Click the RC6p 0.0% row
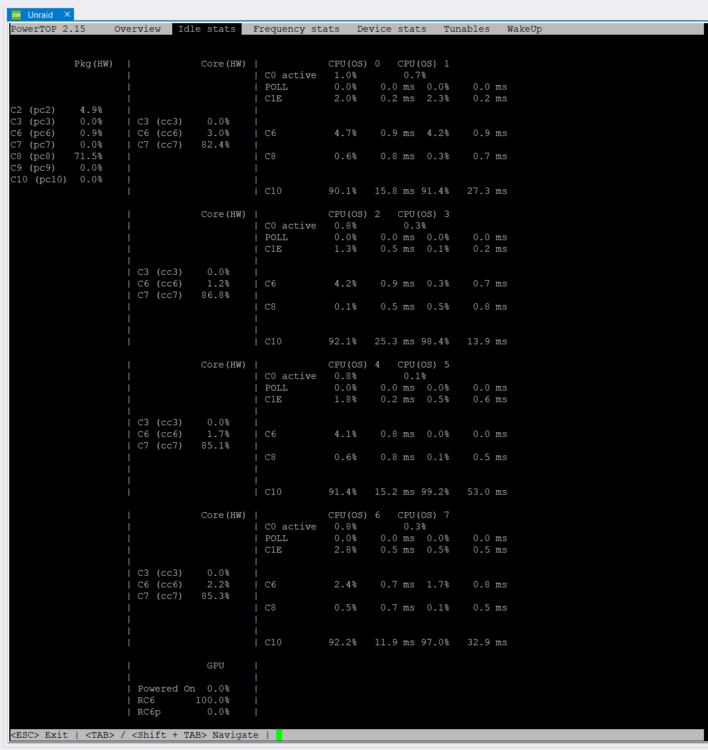The image size is (708, 750). [184, 712]
